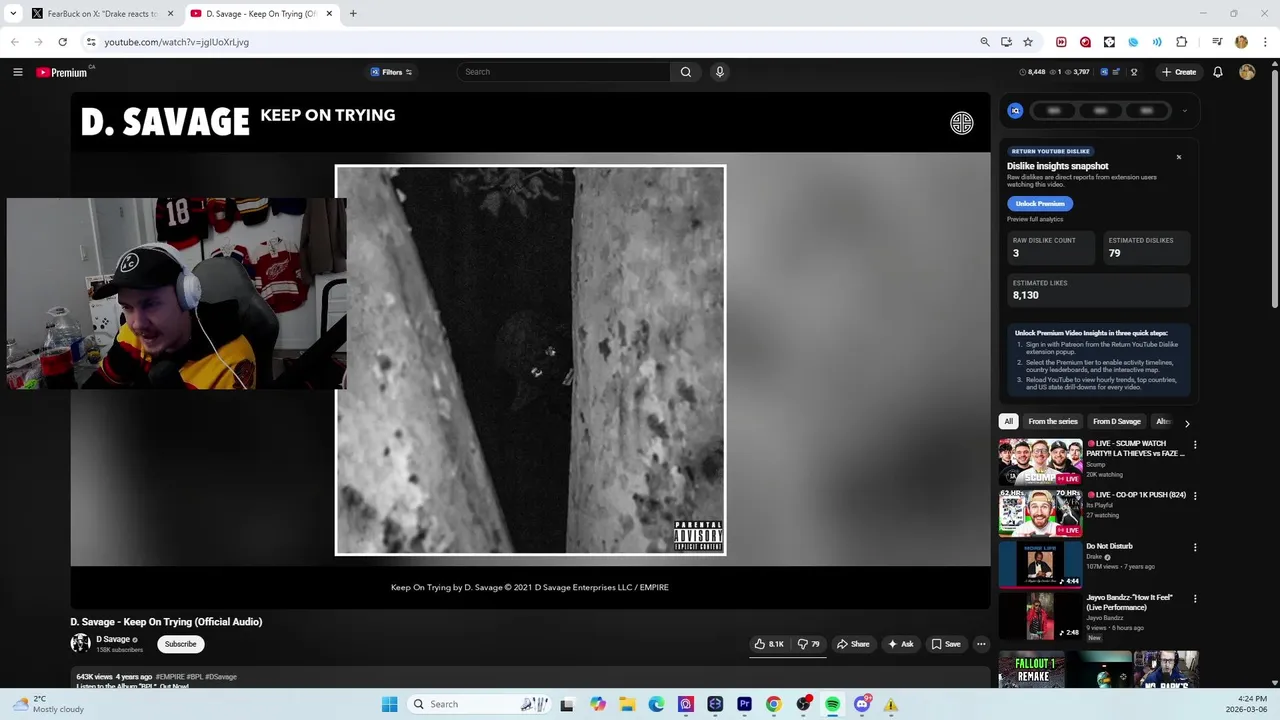Open the CO-OP 1K PUSH live thumbnail

(x=1040, y=513)
